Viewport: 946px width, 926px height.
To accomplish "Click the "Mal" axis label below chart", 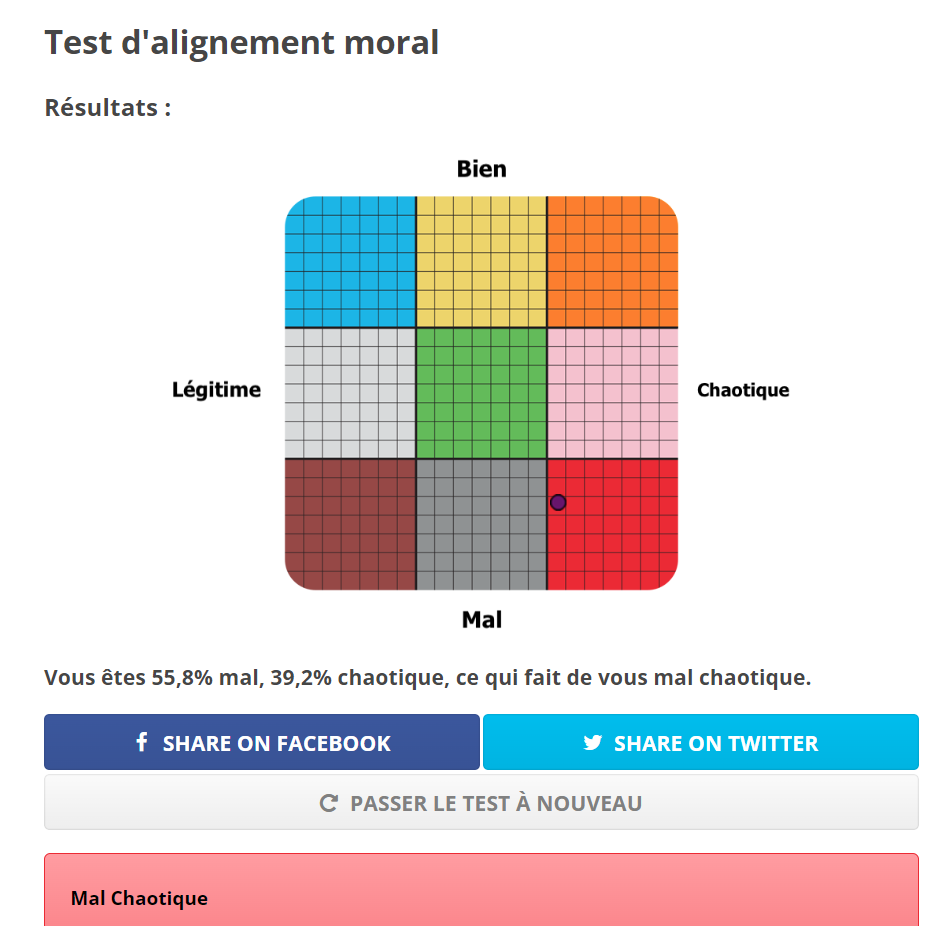I will (x=481, y=620).
